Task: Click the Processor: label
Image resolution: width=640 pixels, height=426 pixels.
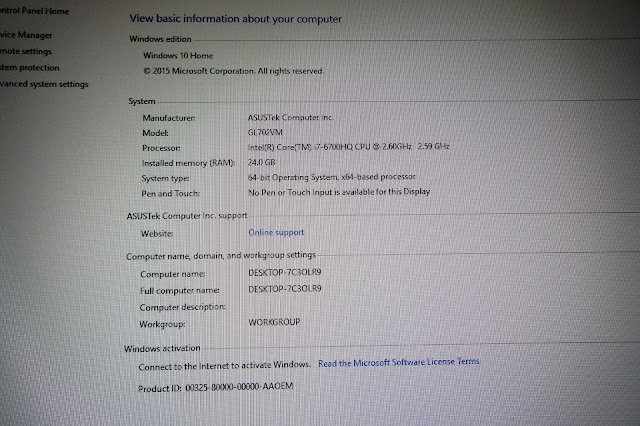Action: (161, 148)
